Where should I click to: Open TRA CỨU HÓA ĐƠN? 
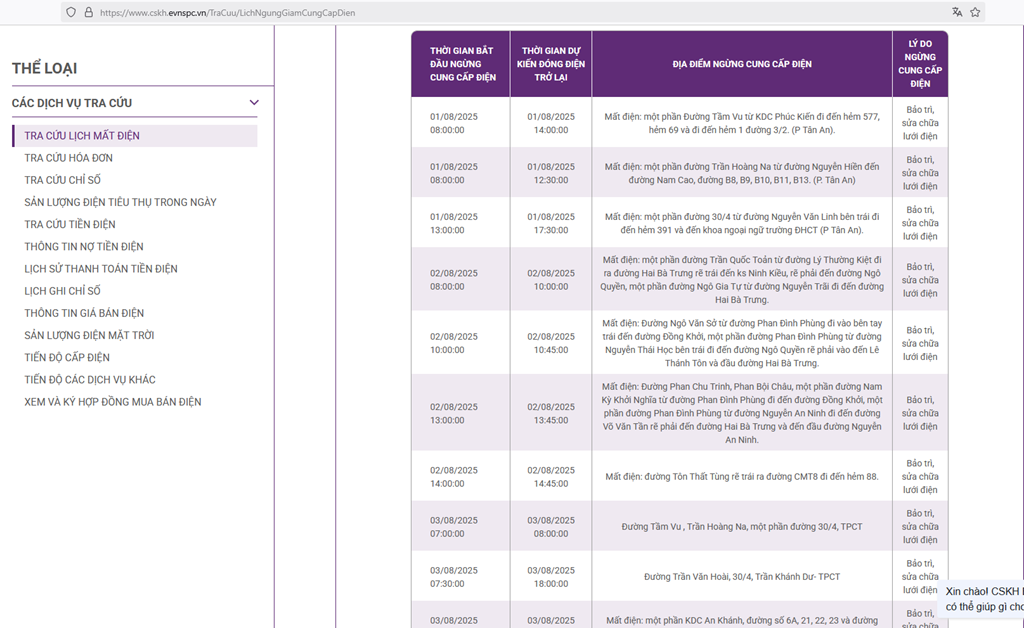tap(68, 158)
